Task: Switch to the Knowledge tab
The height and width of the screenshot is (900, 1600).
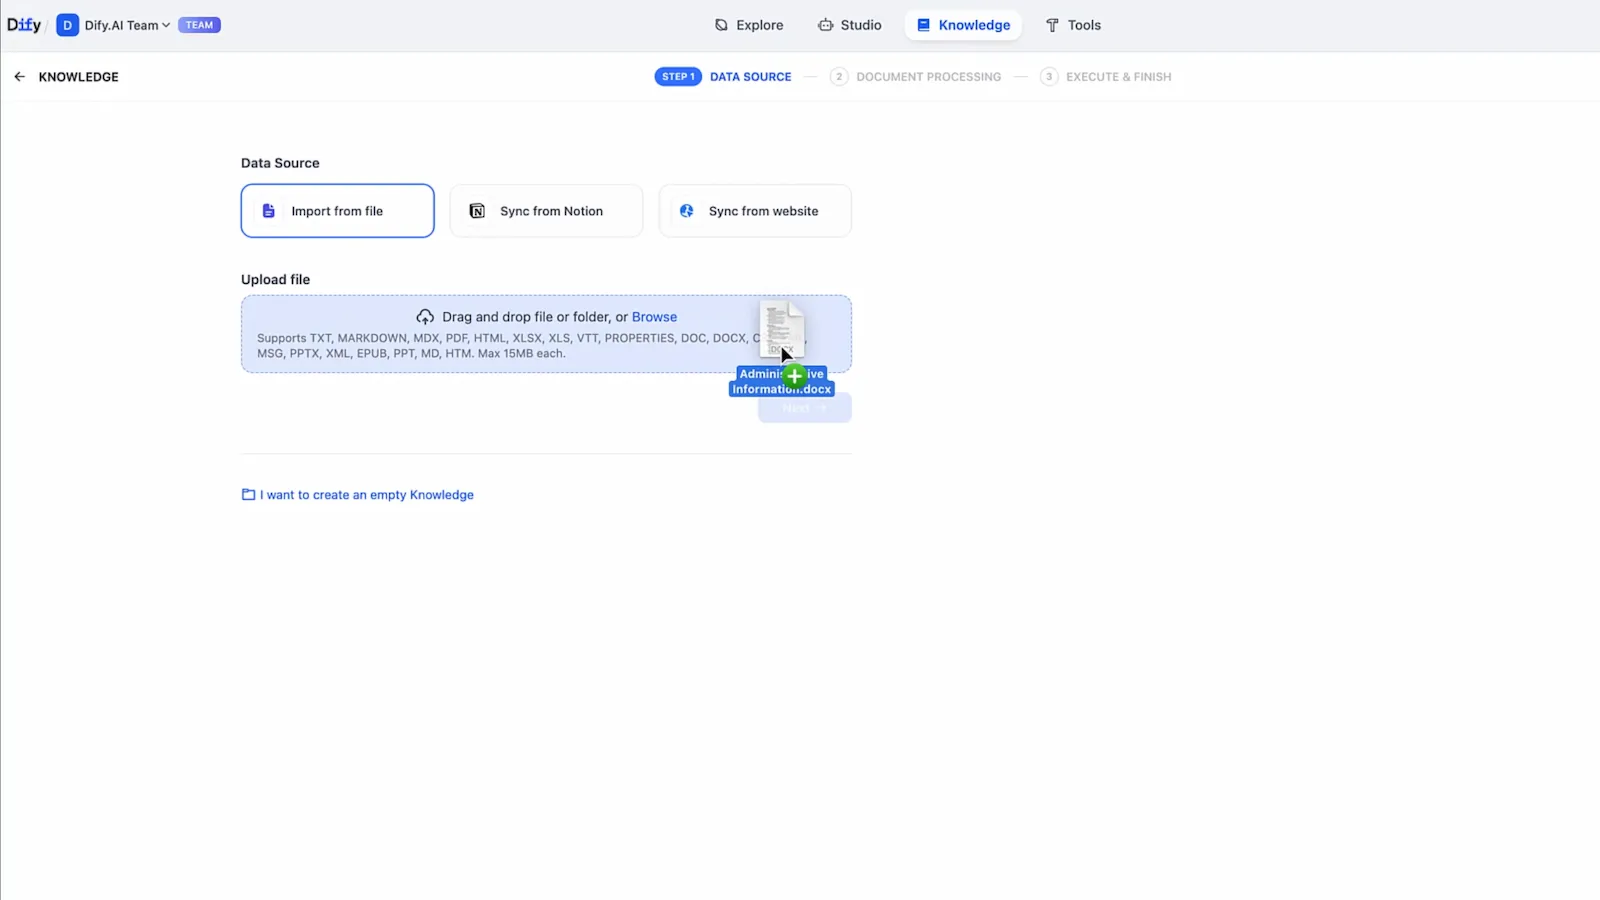Action: click(x=963, y=25)
